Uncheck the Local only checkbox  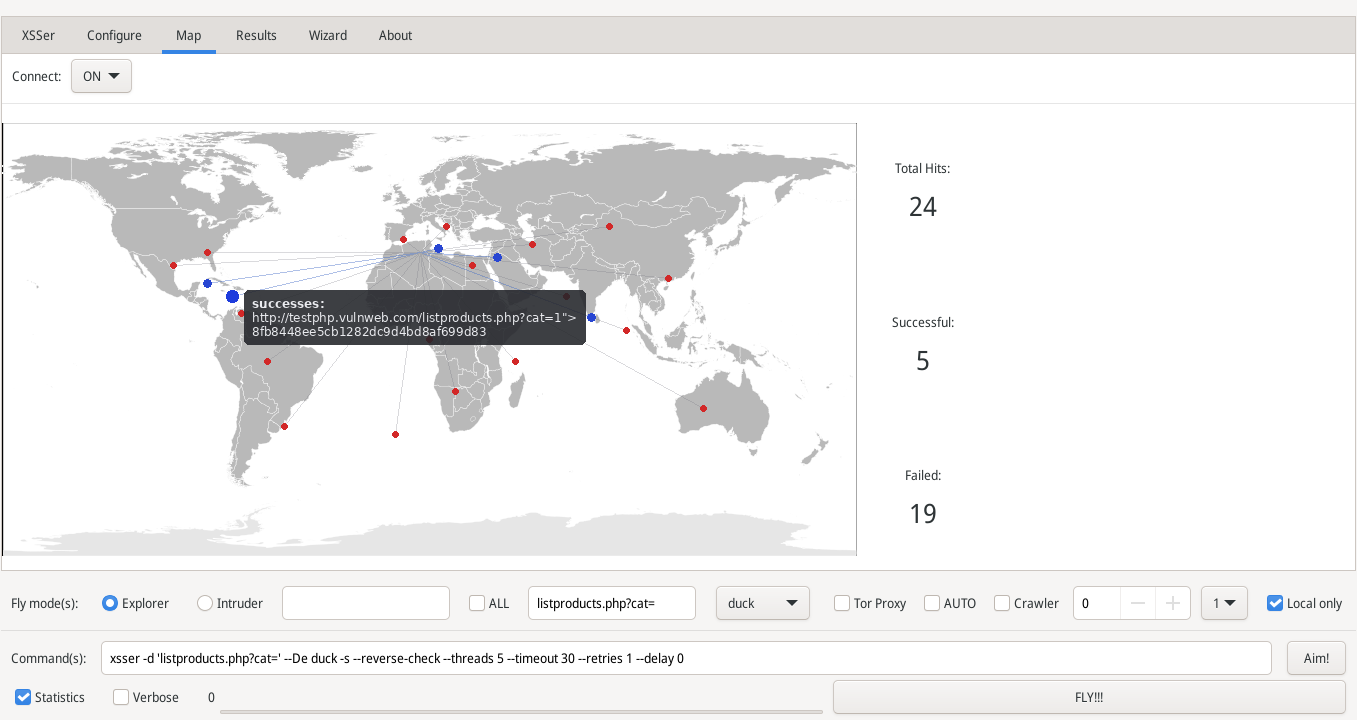[1304, 603]
